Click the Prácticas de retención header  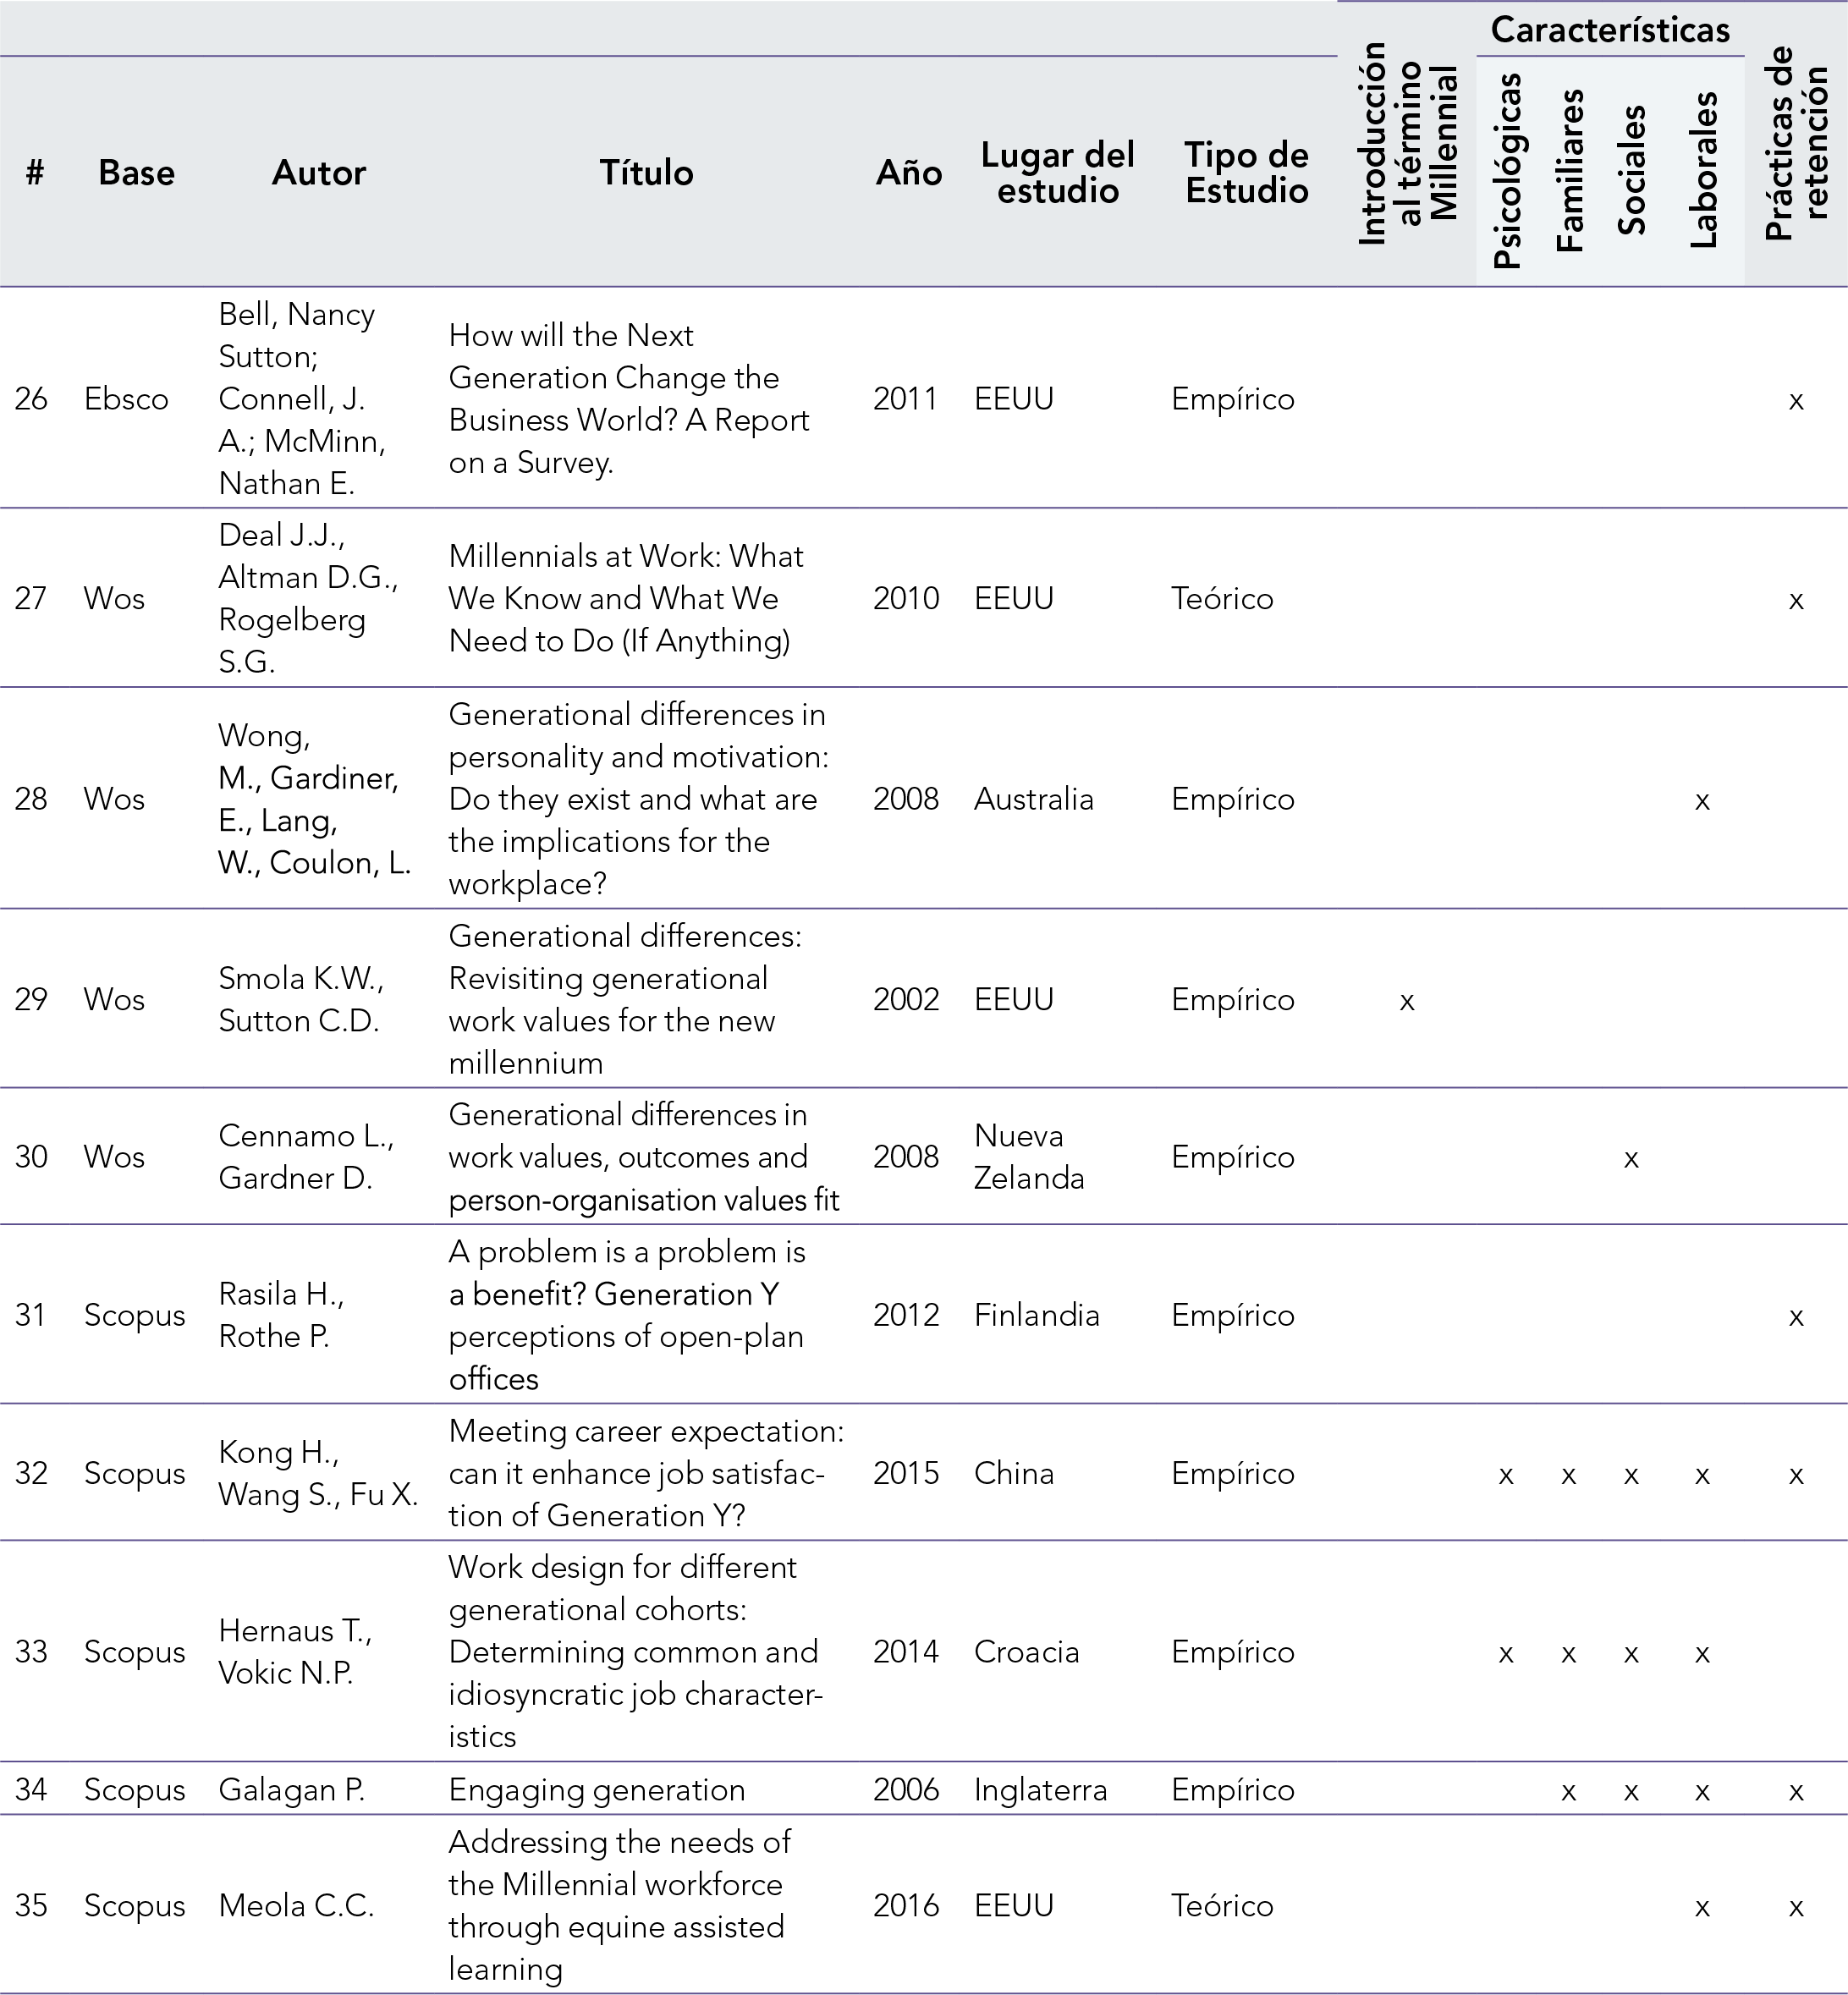point(1796,143)
